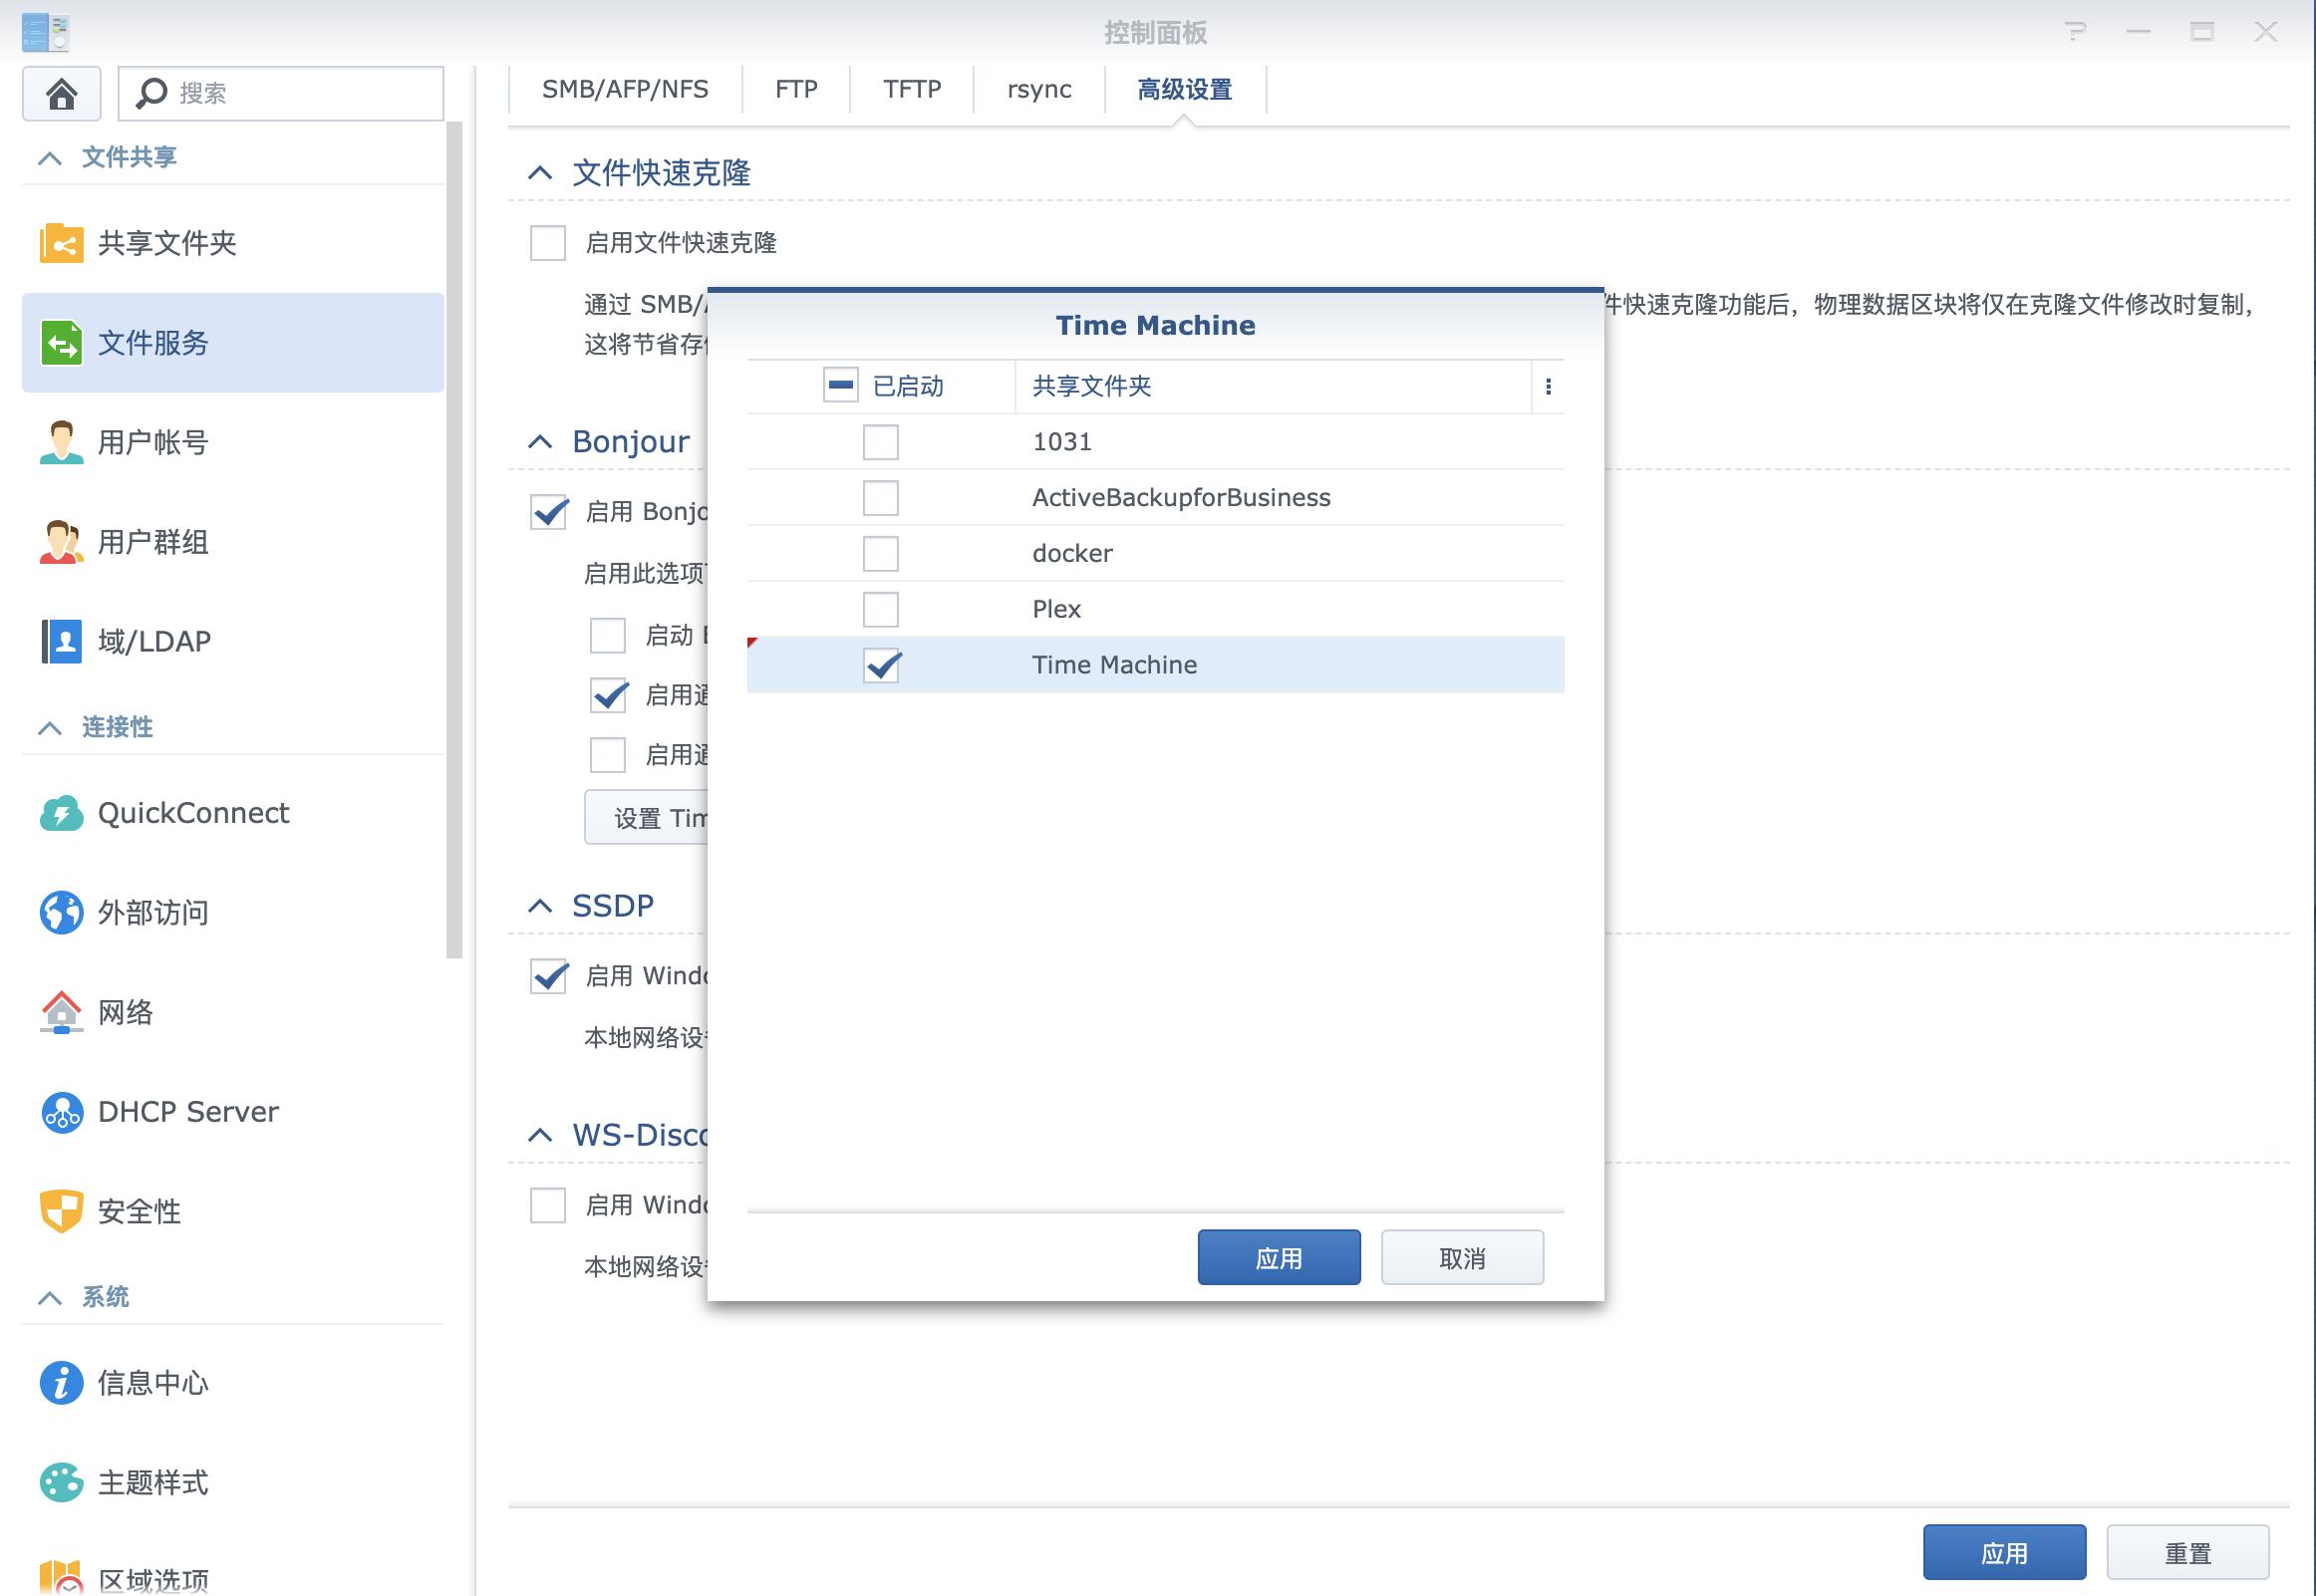Open 用户群组 settings
The width and height of the screenshot is (2316, 1596).
pyautogui.click(x=152, y=542)
